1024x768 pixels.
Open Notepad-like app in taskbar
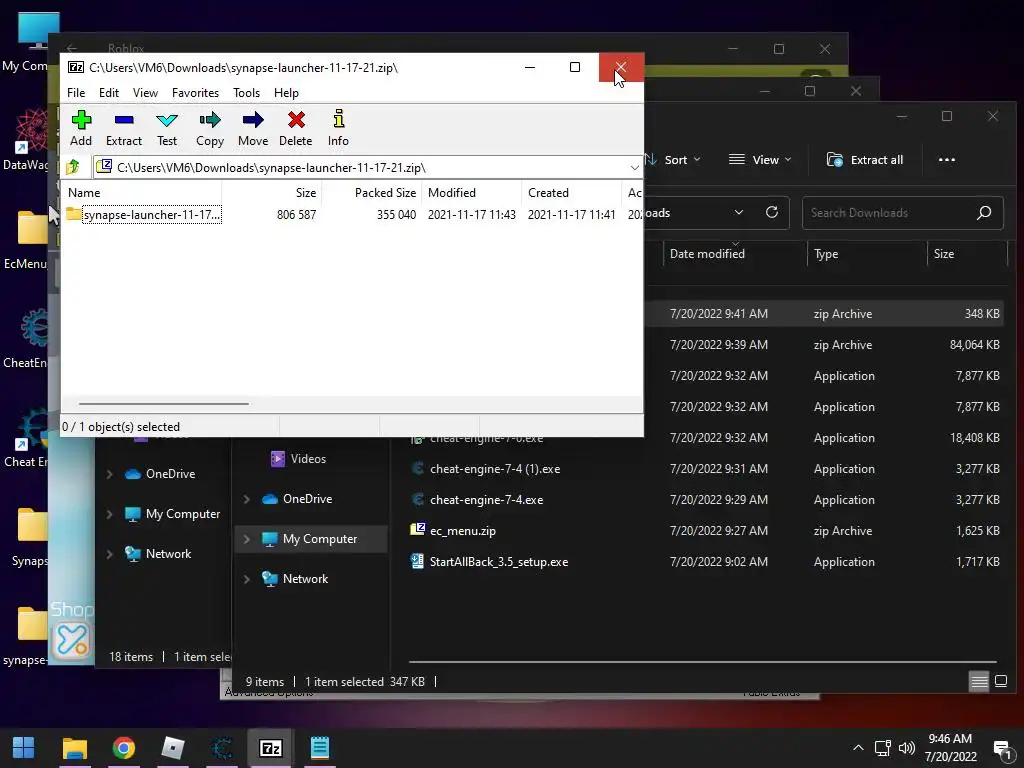point(319,747)
